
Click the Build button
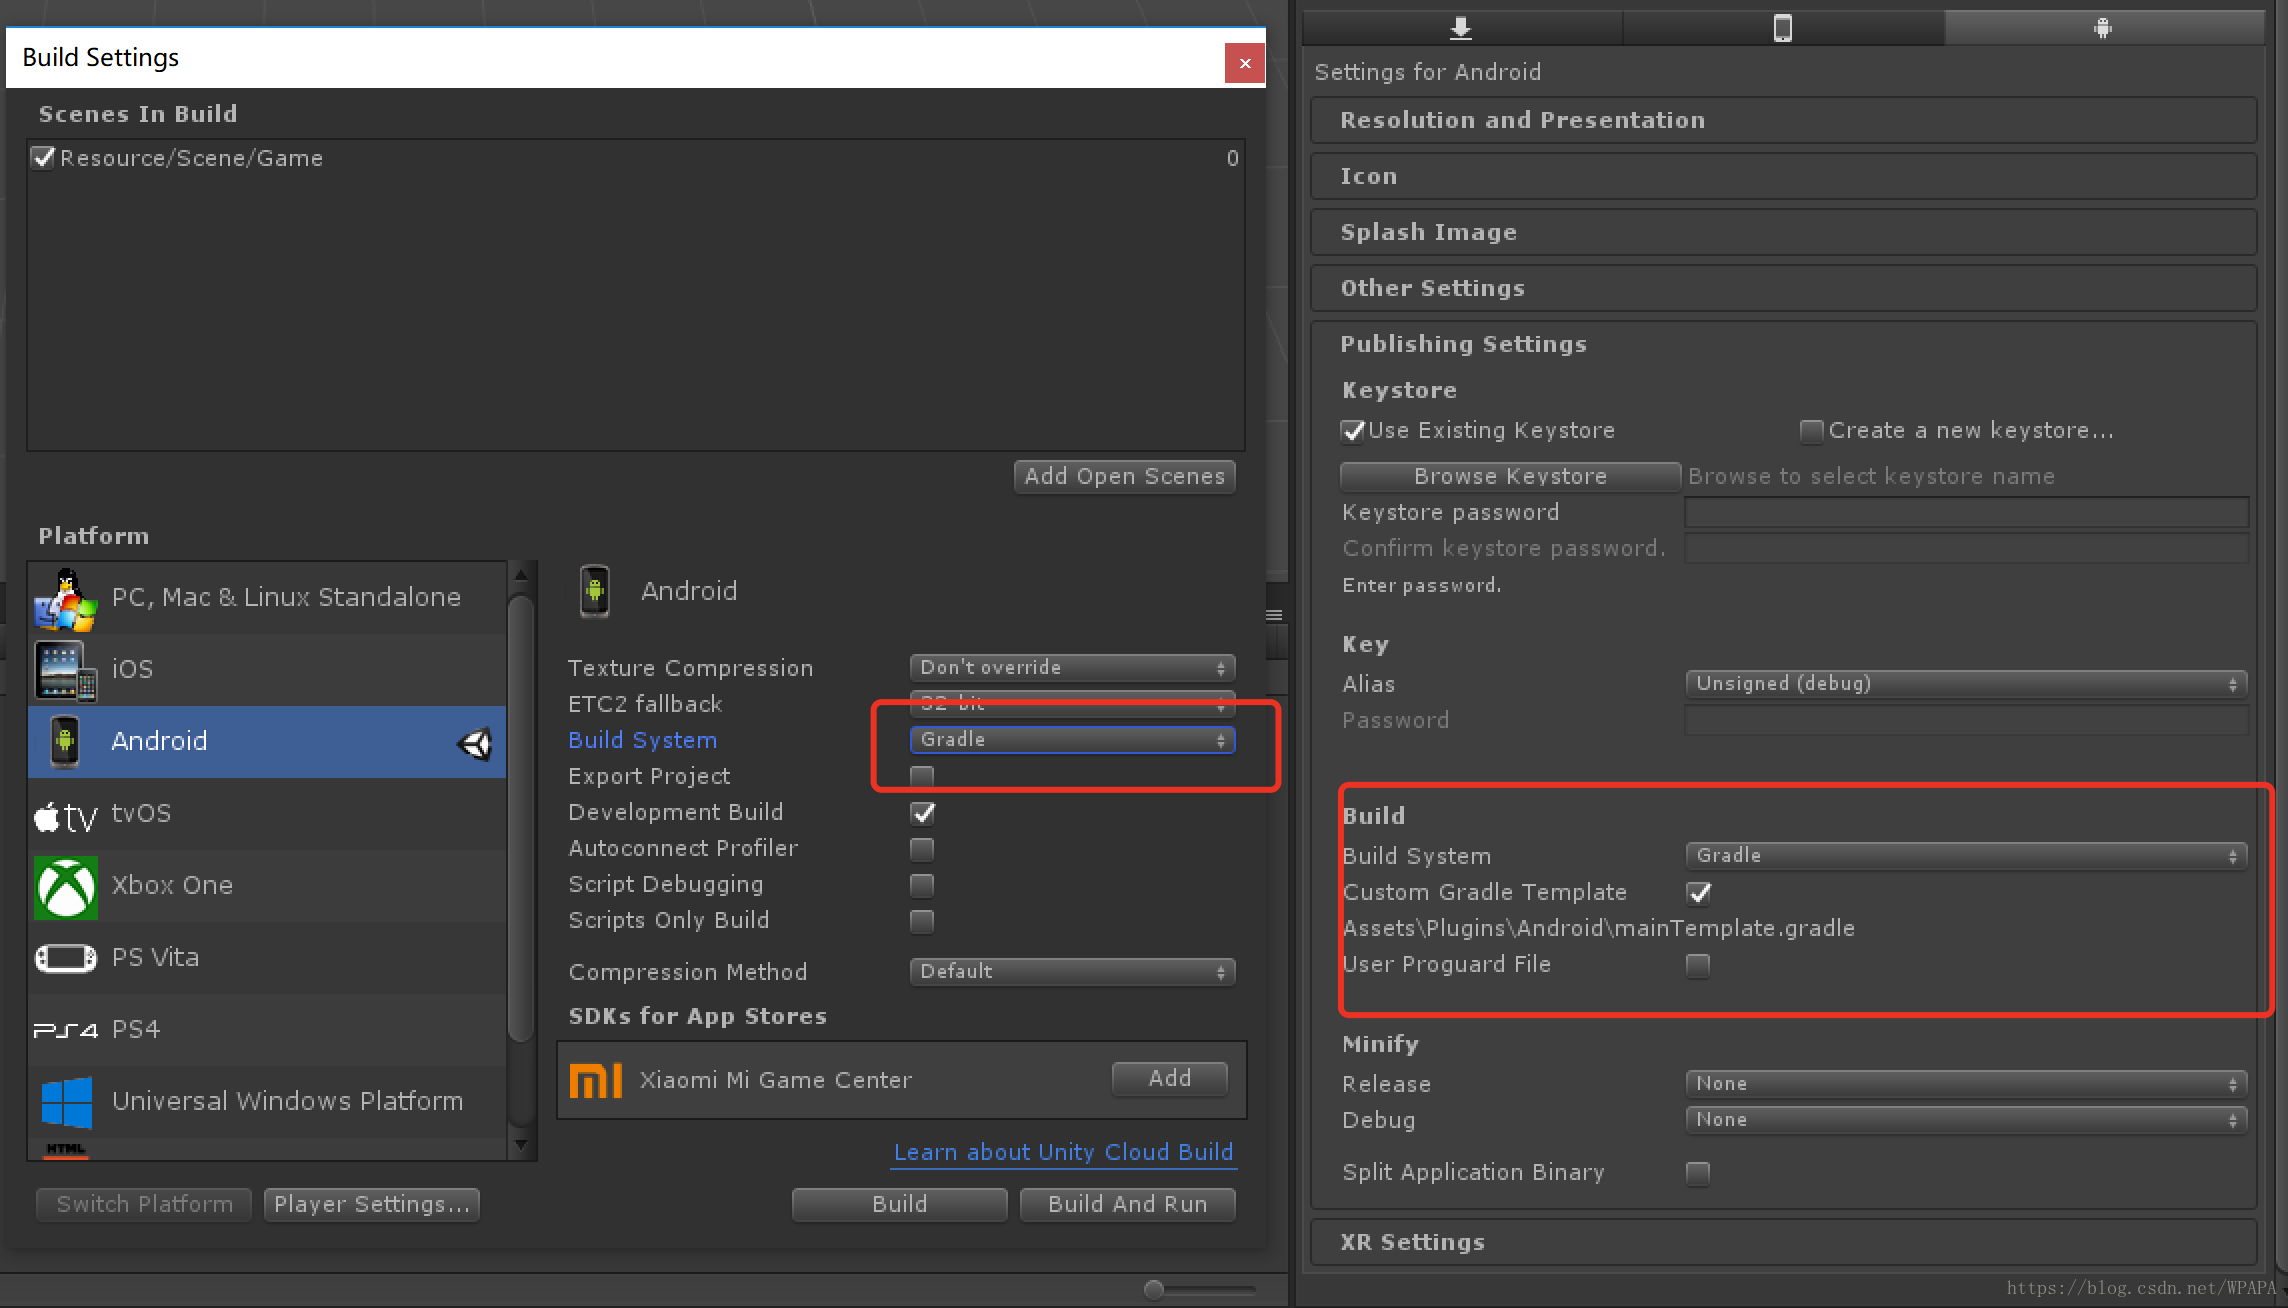899,1205
